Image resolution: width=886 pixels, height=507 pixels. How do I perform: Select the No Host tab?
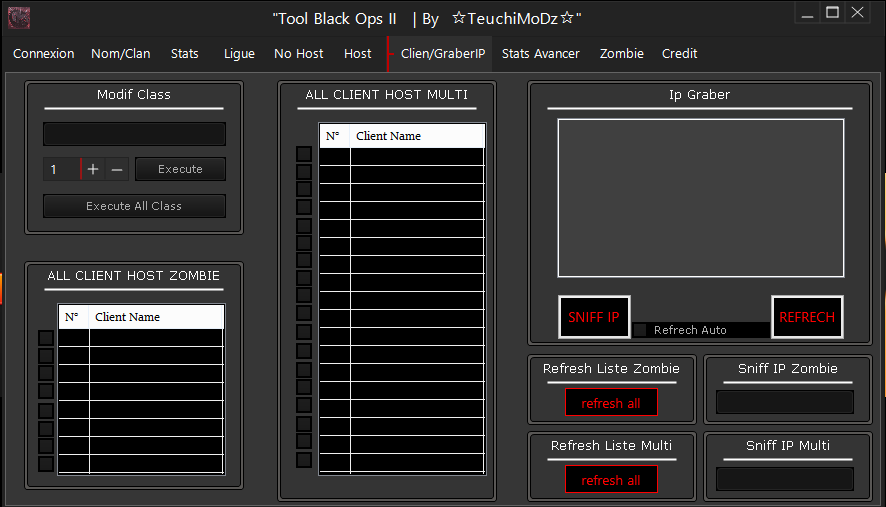pyautogui.click(x=298, y=54)
